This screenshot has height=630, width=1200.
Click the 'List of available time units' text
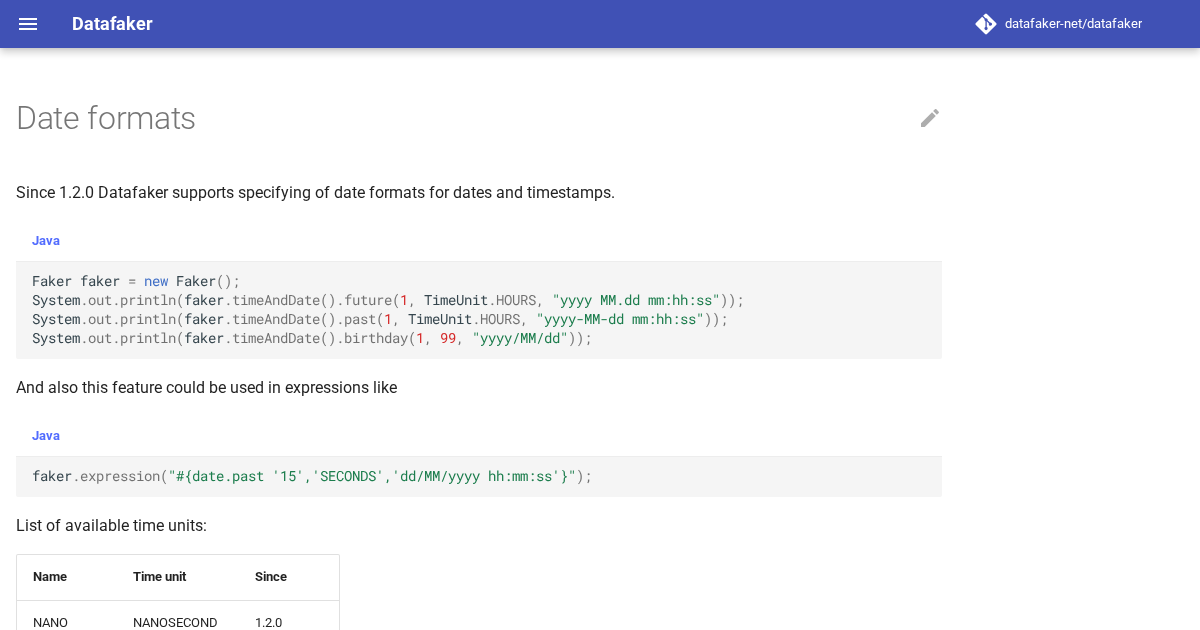(x=111, y=526)
